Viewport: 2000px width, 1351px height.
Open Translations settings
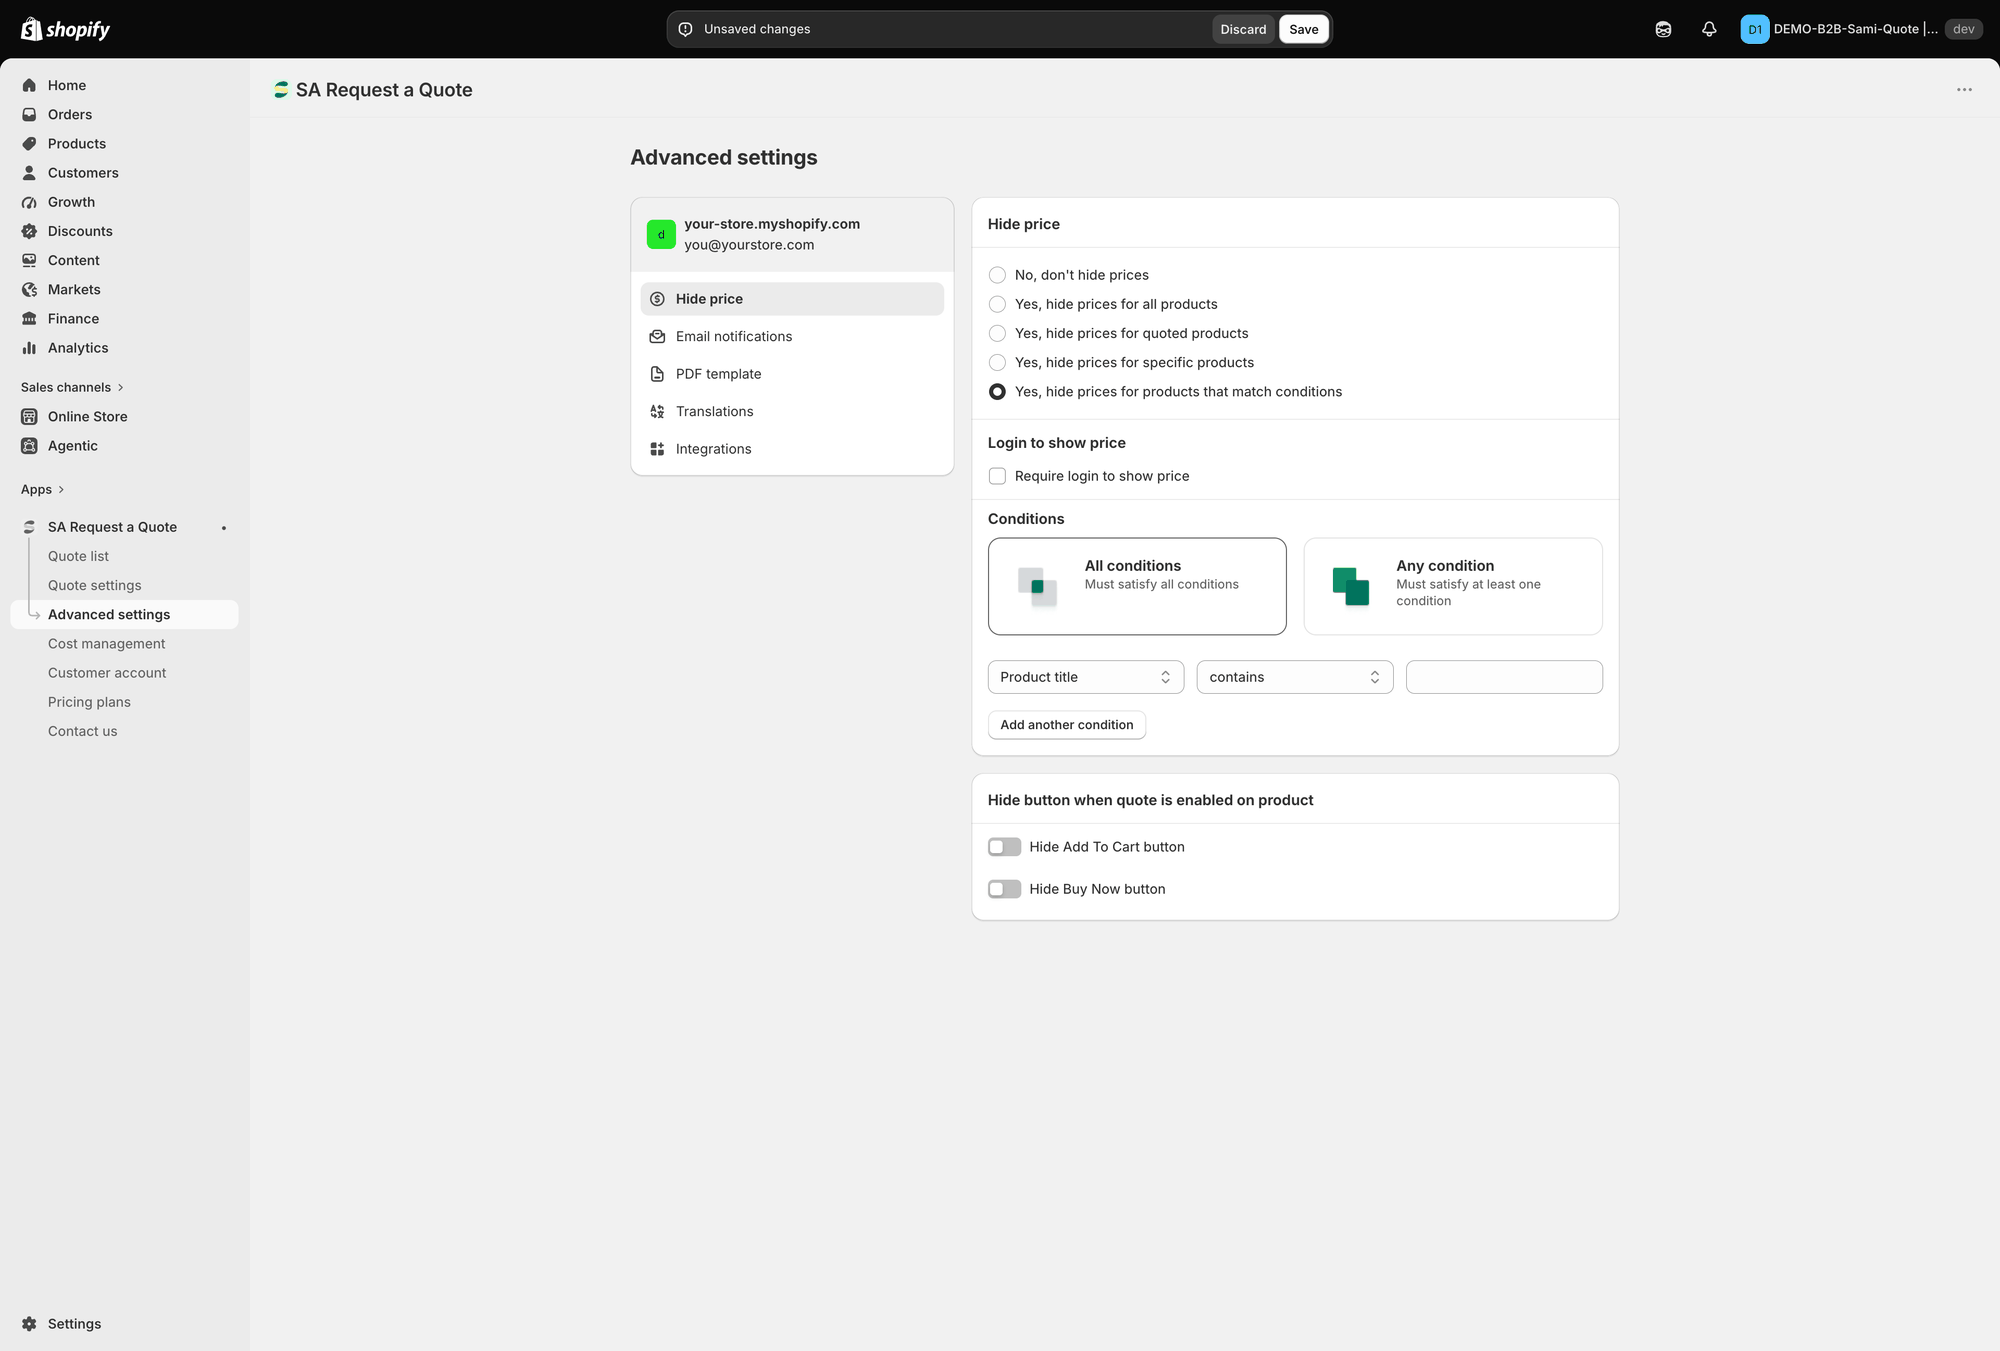point(792,411)
